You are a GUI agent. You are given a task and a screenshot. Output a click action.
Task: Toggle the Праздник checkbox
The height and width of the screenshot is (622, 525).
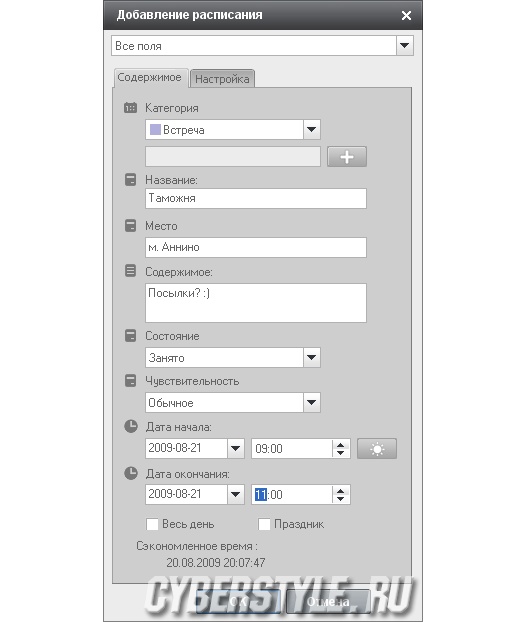pos(264,524)
